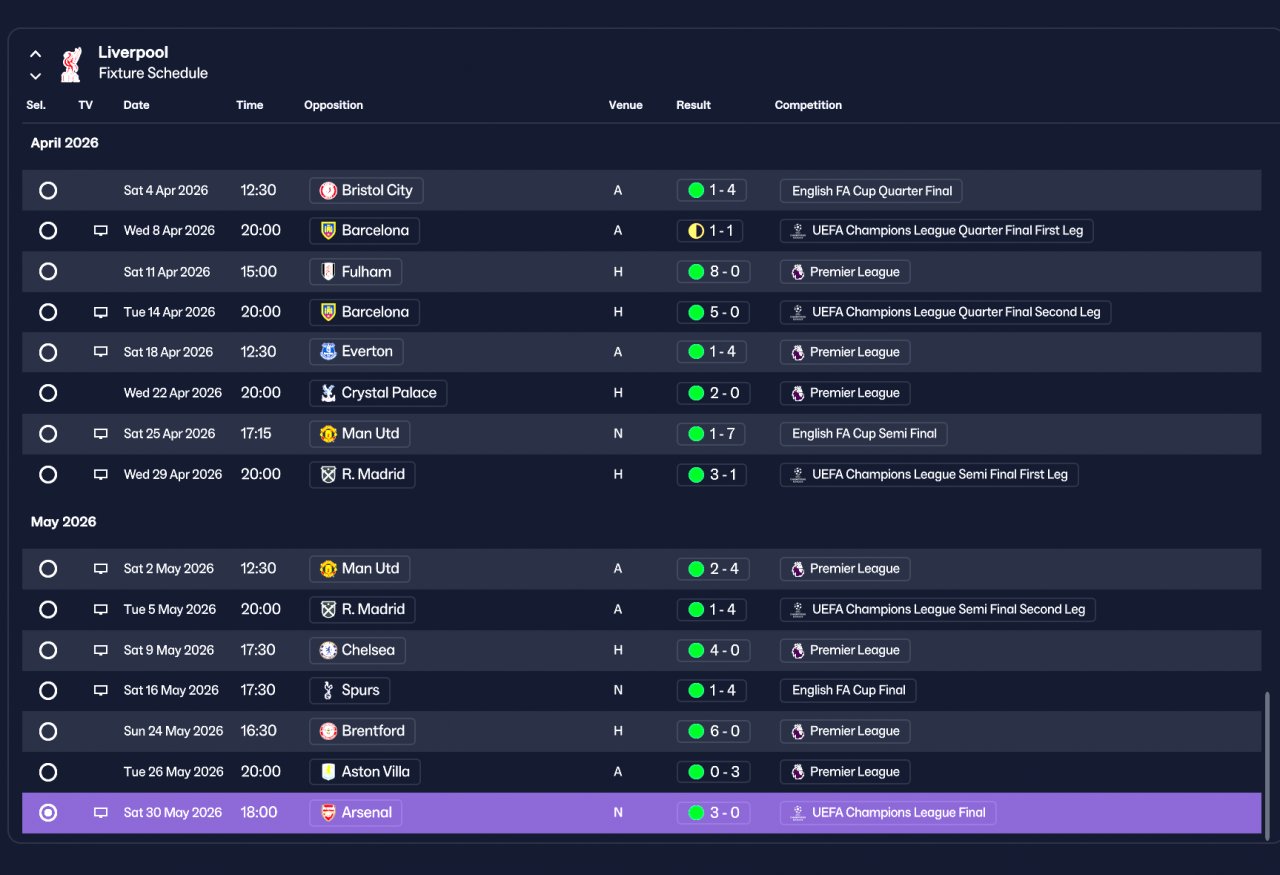Select the Chelsea fixture radio button
Viewport: 1280px width, 875px height.
pyautogui.click(x=48, y=650)
